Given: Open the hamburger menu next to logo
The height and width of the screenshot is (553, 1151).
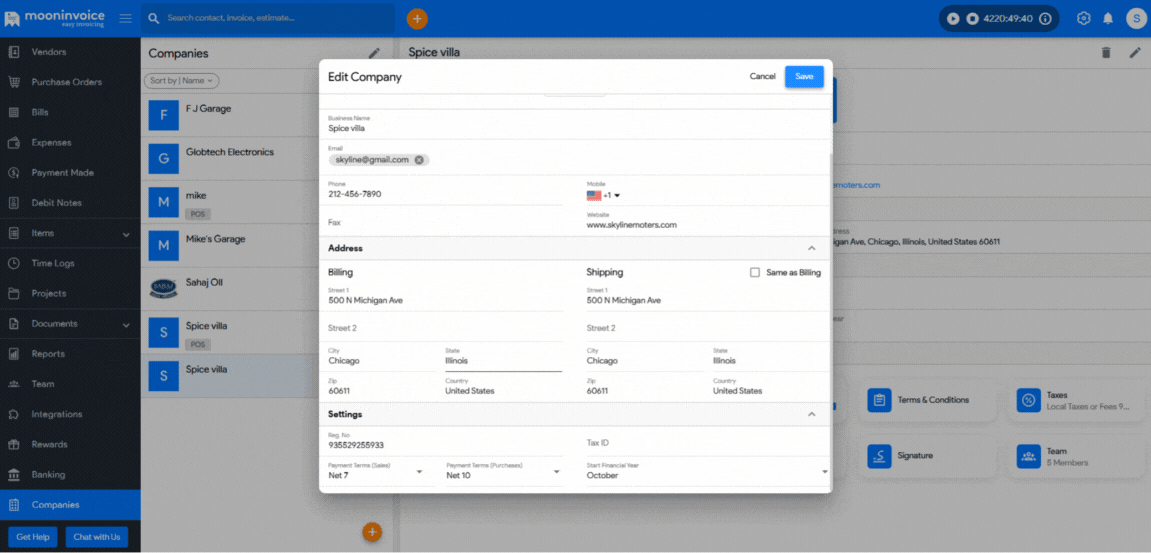Looking at the screenshot, I should click(x=126, y=18).
